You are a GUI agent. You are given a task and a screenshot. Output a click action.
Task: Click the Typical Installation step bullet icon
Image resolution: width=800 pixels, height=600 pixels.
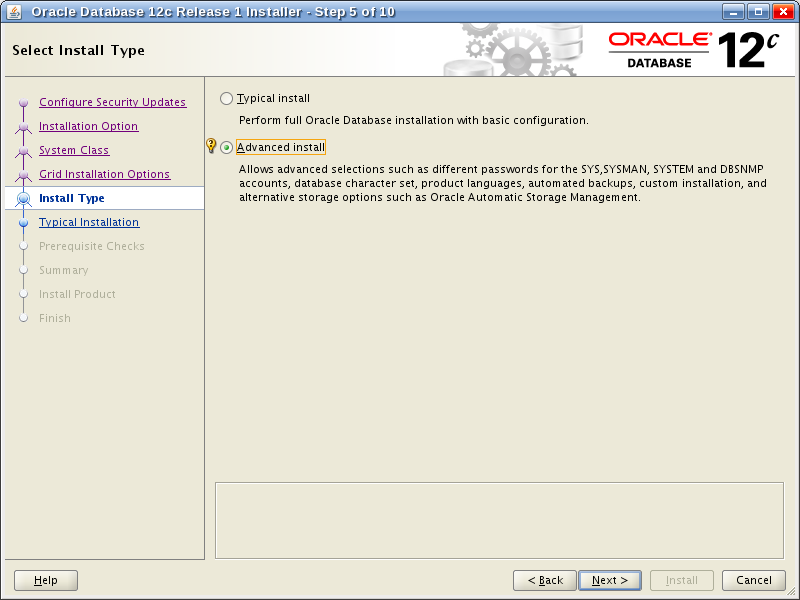[24, 223]
